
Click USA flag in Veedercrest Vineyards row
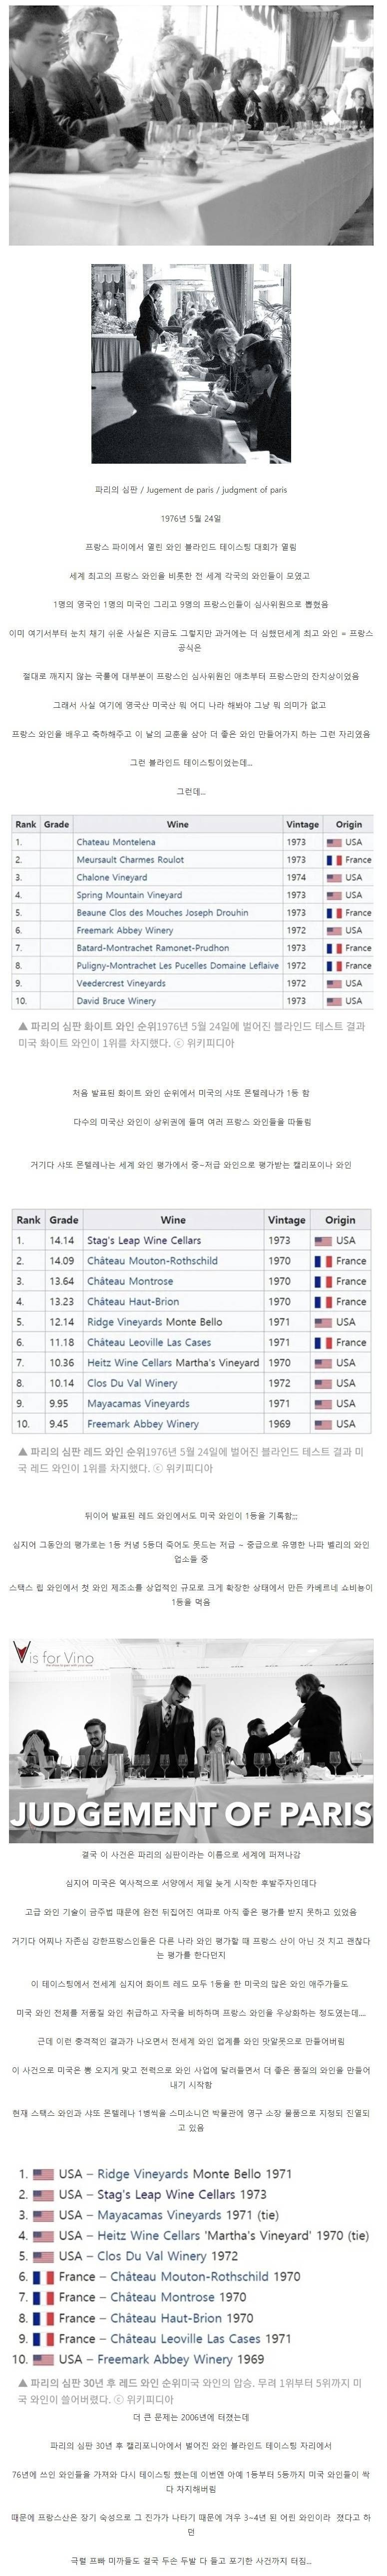click(334, 983)
